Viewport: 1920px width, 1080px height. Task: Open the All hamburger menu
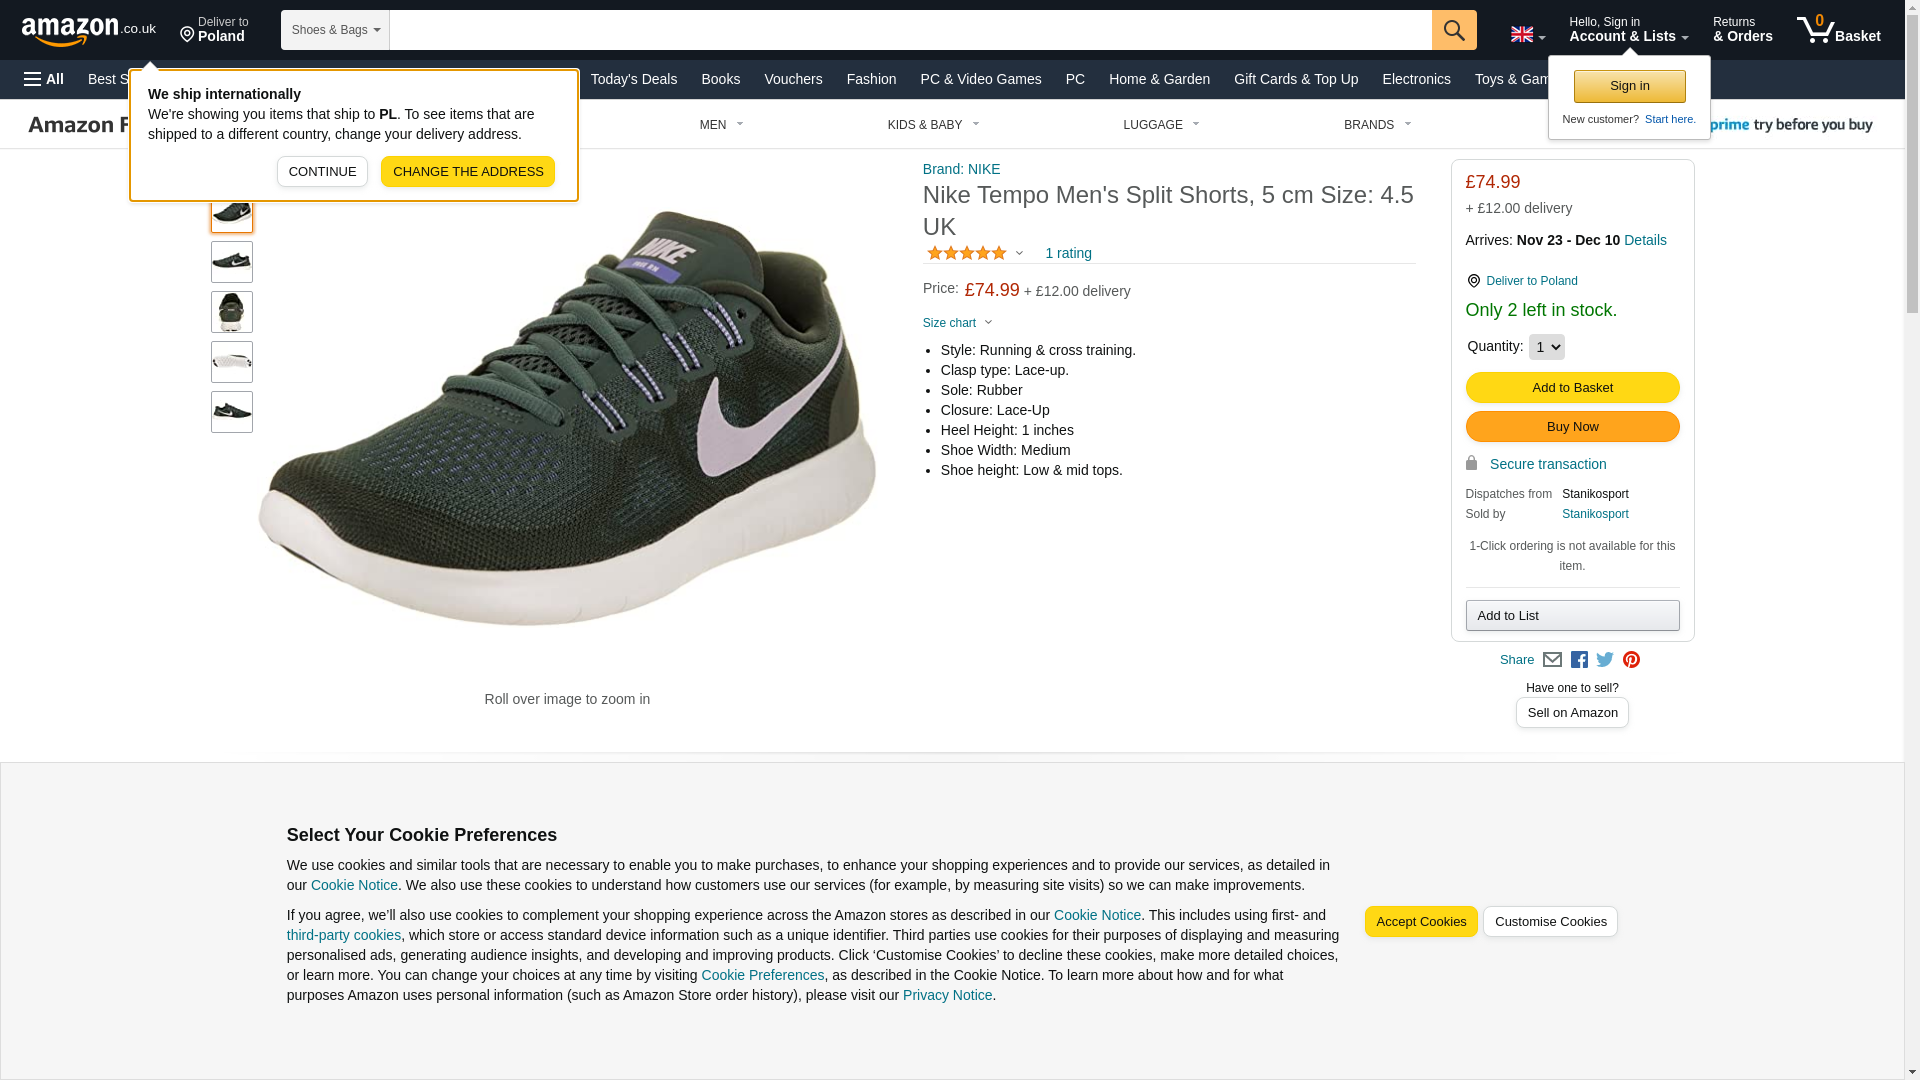pos(44,79)
